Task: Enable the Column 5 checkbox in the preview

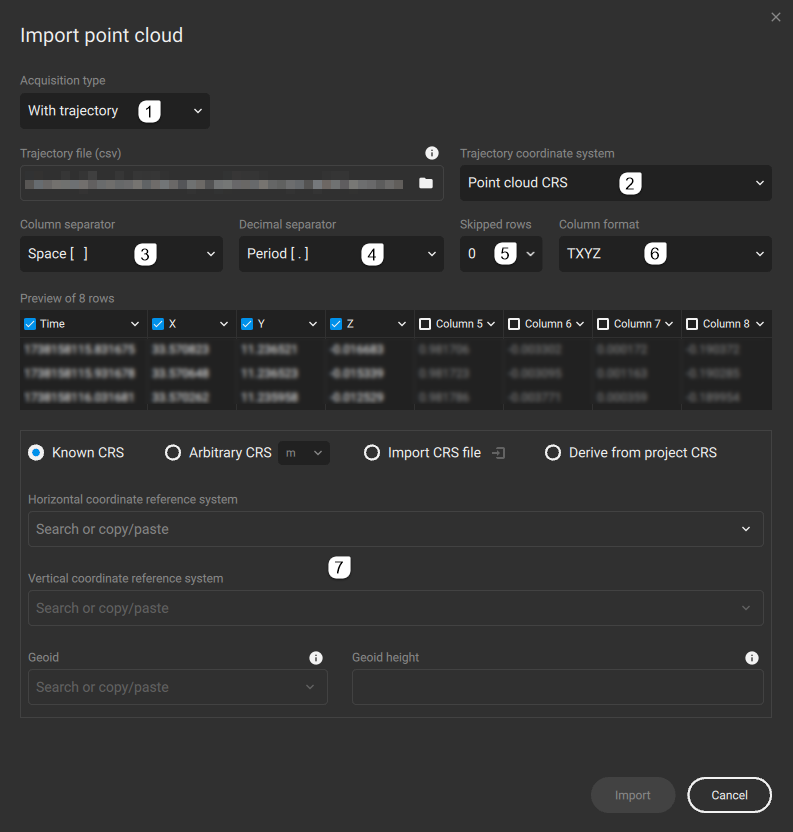Action: tap(423, 323)
